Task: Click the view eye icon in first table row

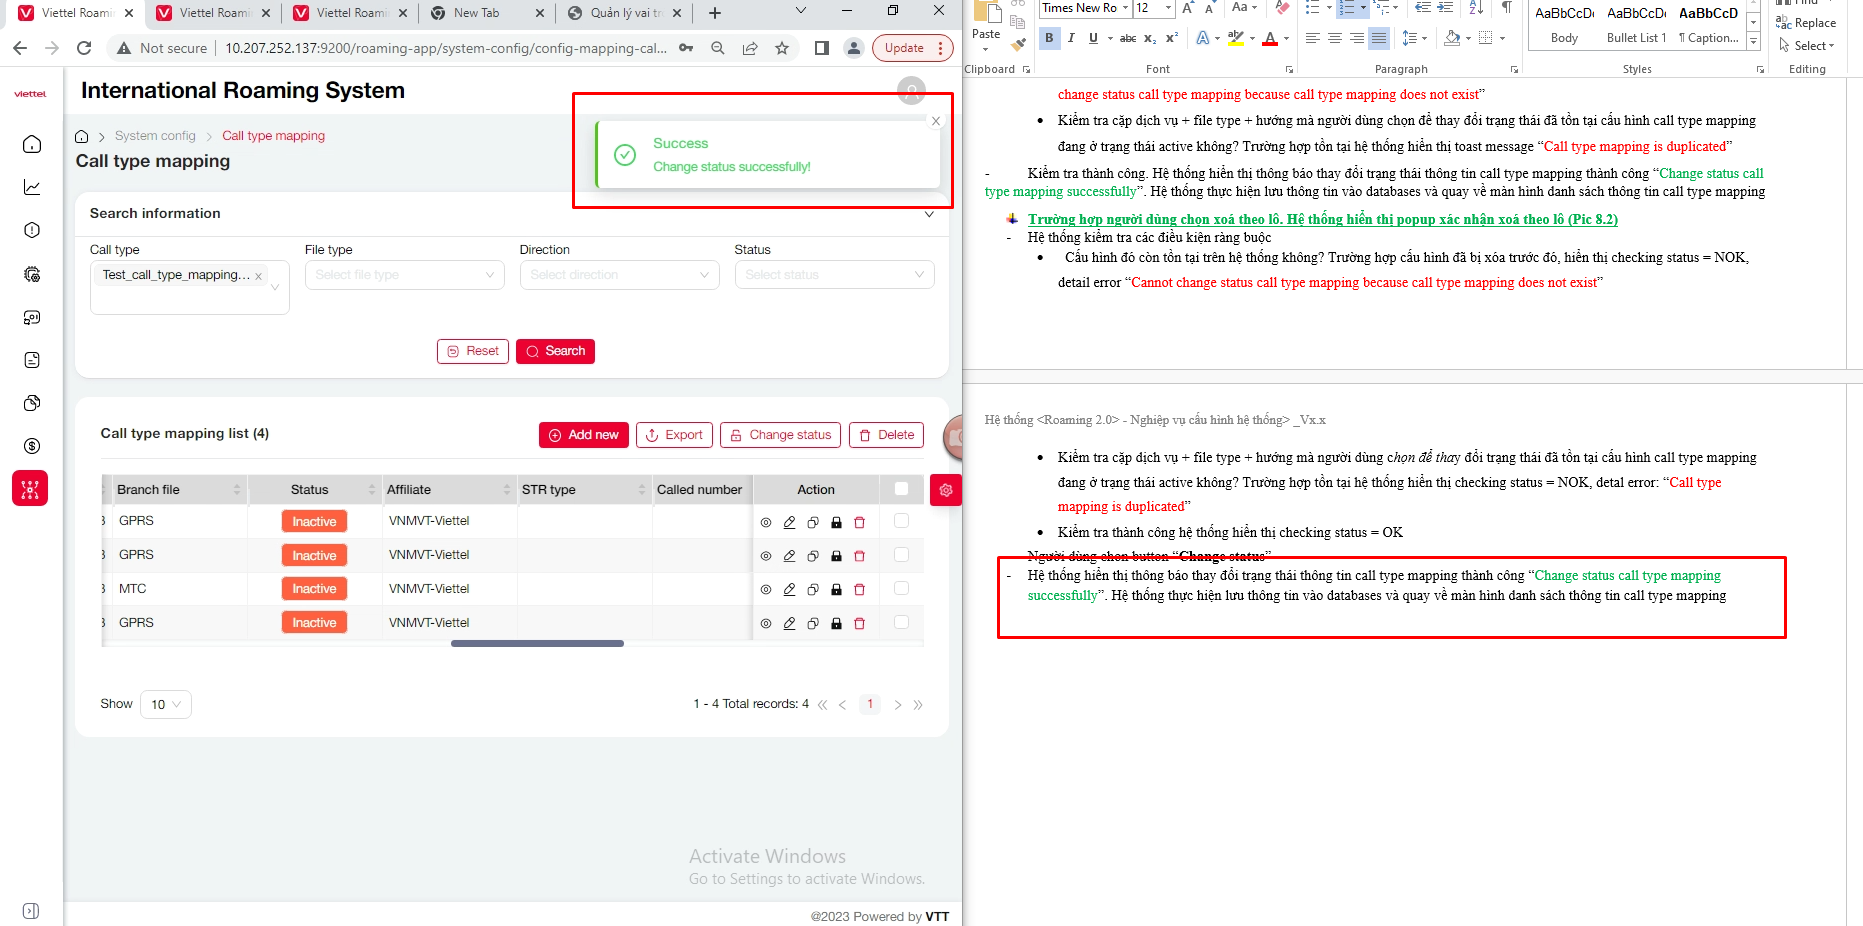Action: [x=766, y=522]
